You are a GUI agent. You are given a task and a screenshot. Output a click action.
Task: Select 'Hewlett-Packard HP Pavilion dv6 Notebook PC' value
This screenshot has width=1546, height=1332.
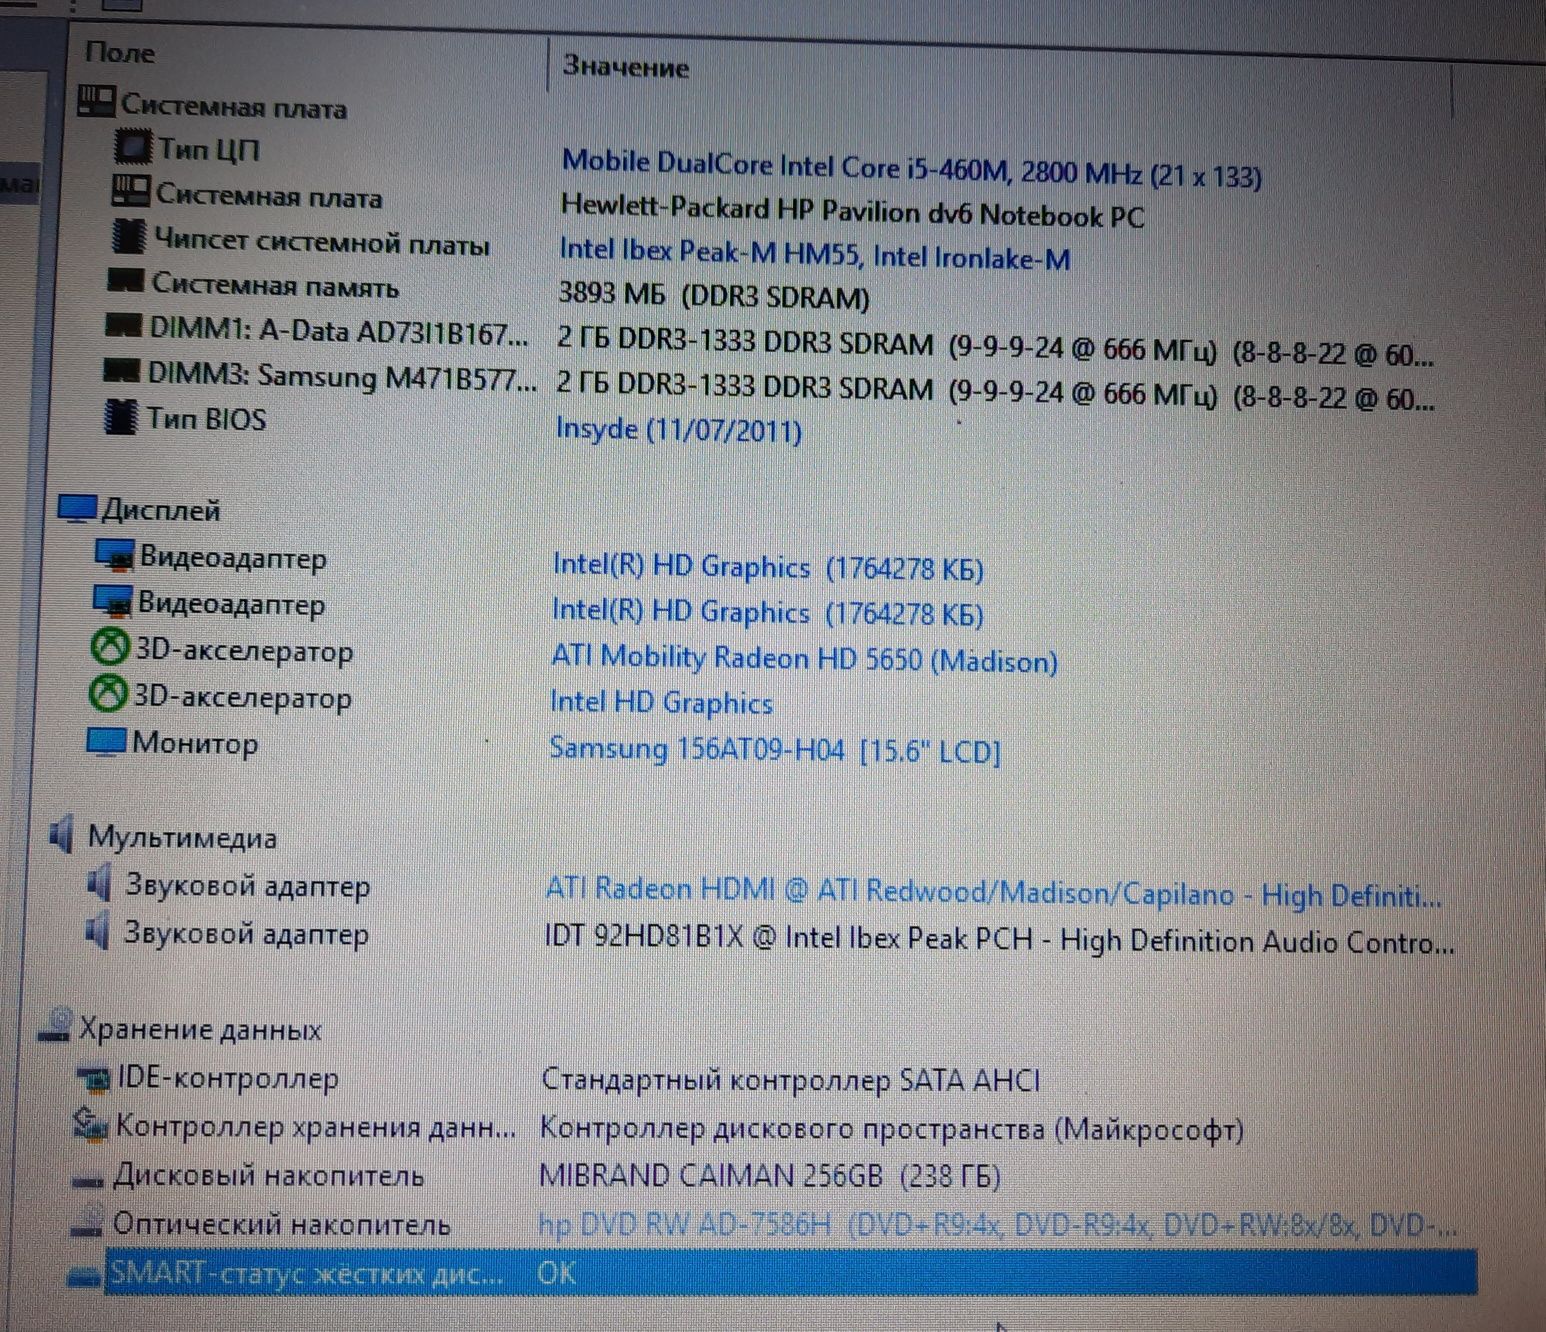click(853, 212)
